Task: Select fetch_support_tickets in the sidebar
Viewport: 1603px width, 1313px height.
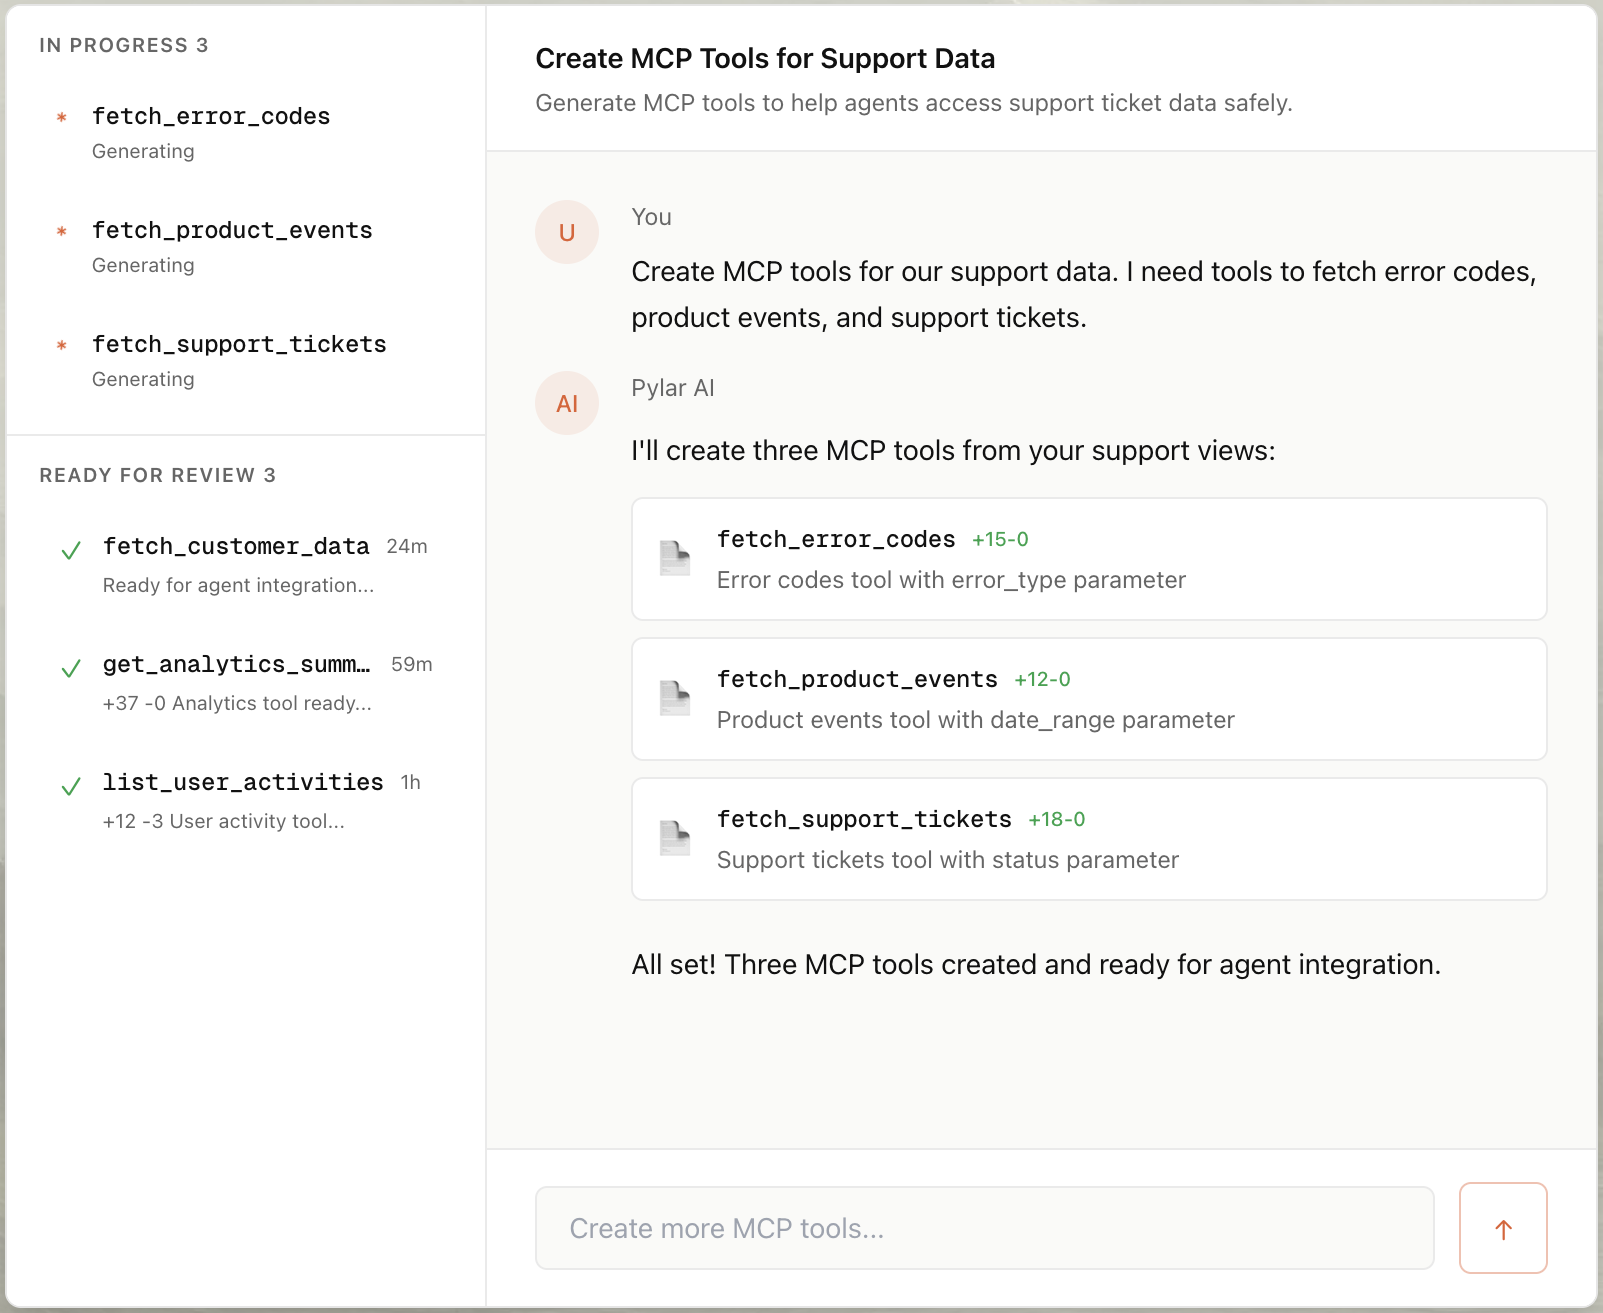Action: (240, 344)
